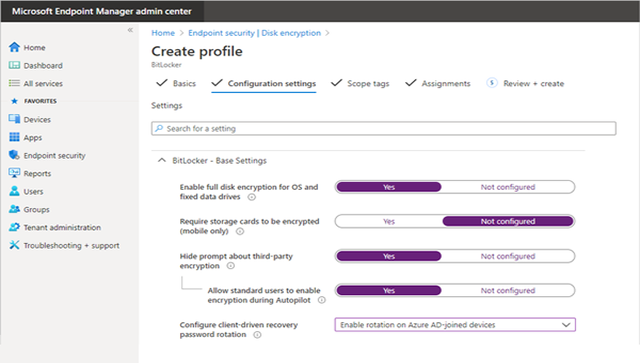The width and height of the screenshot is (640, 363).
Task: Follow the Home breadcrumb link
Action: coord(163,33)
